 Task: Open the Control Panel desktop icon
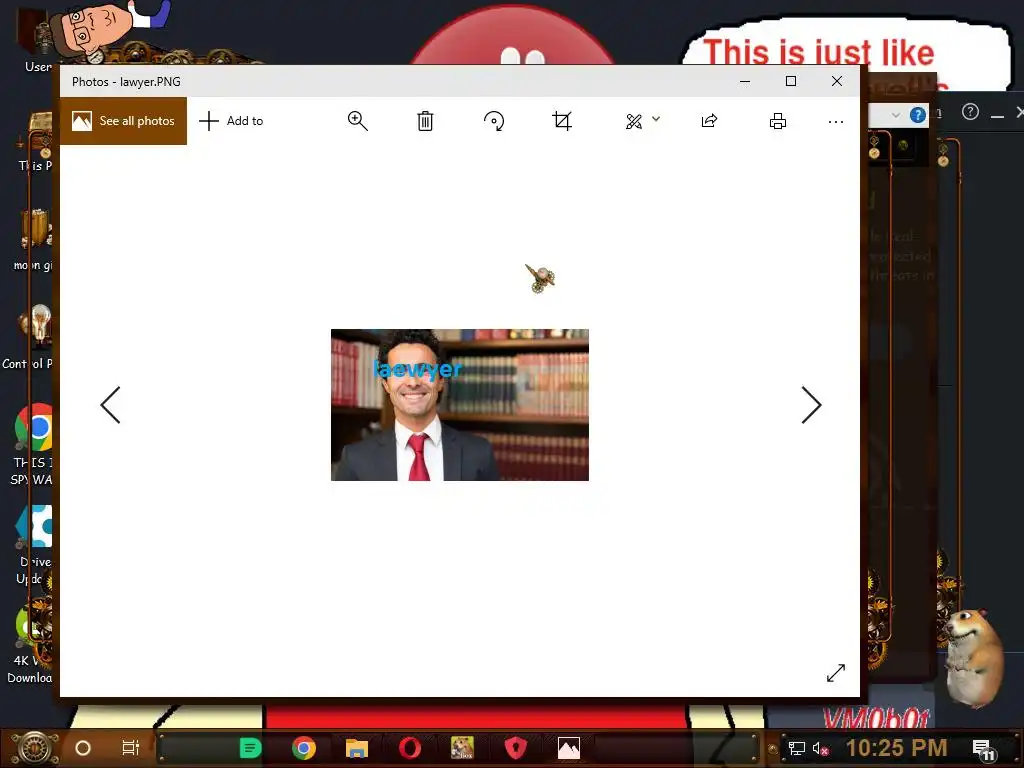click(29, 336)
